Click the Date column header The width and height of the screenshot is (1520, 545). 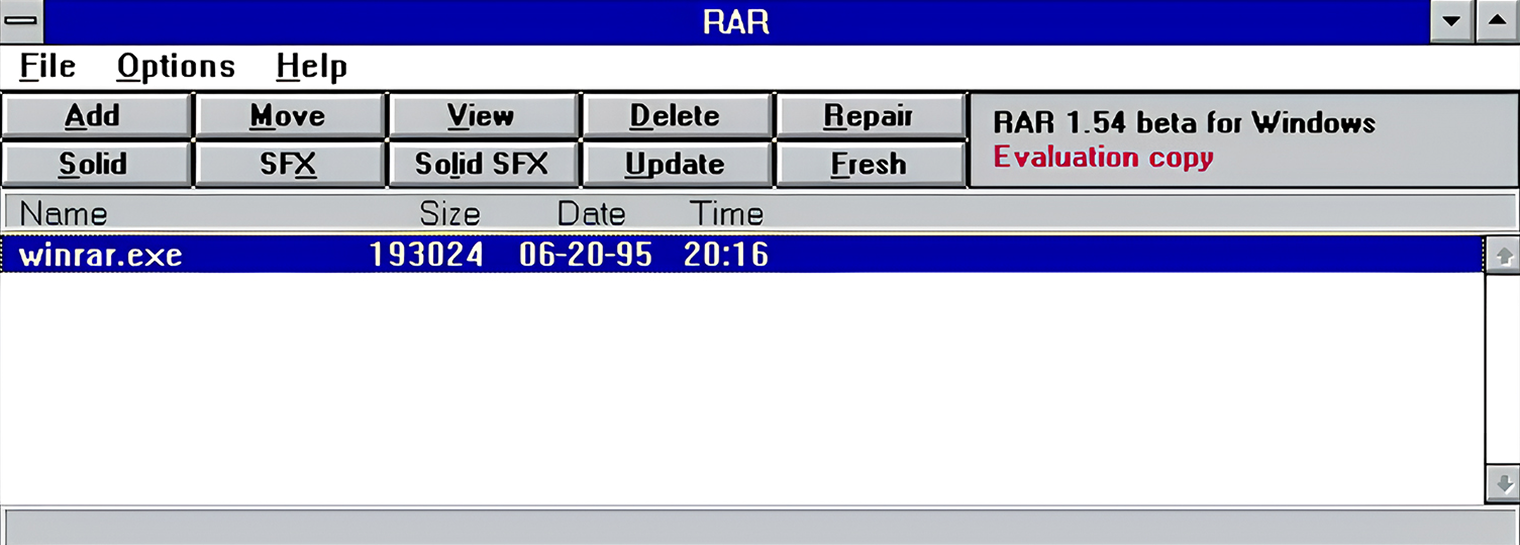coord(591,213)
